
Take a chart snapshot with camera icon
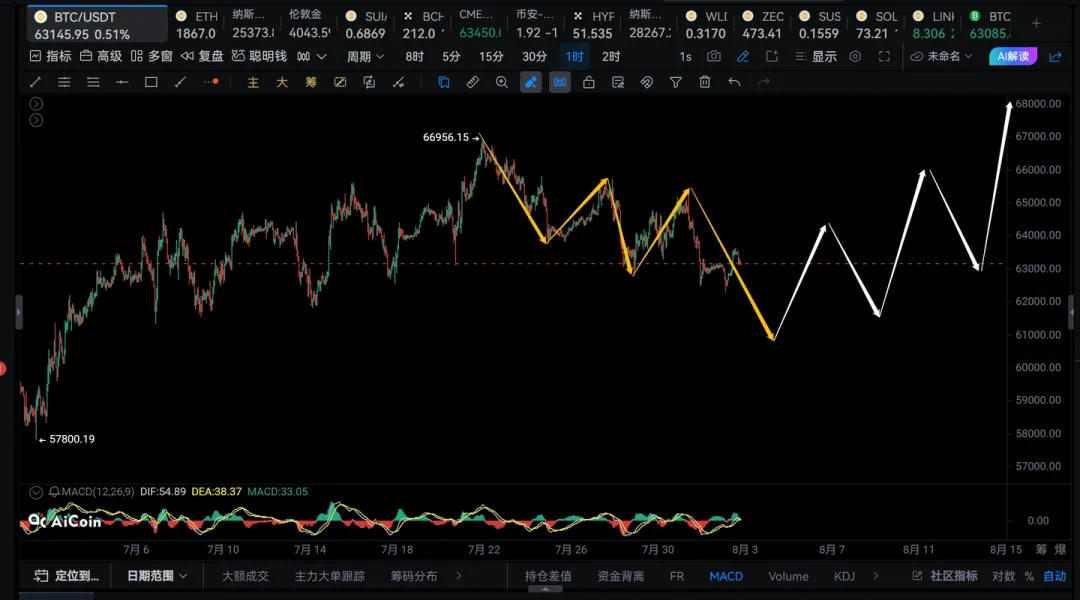(714, 56)
